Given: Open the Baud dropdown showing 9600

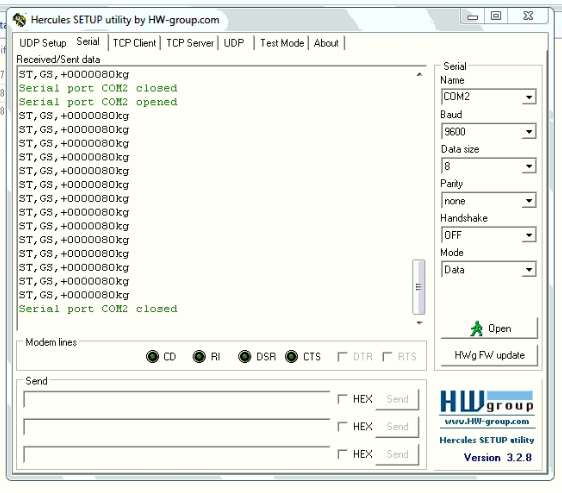Looking at the screenshot, I should [x=529, y=132].
